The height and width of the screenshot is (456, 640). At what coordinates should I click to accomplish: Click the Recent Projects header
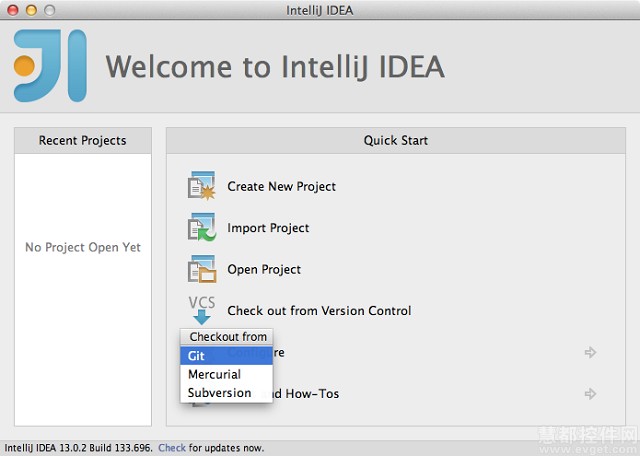(83, 140)
